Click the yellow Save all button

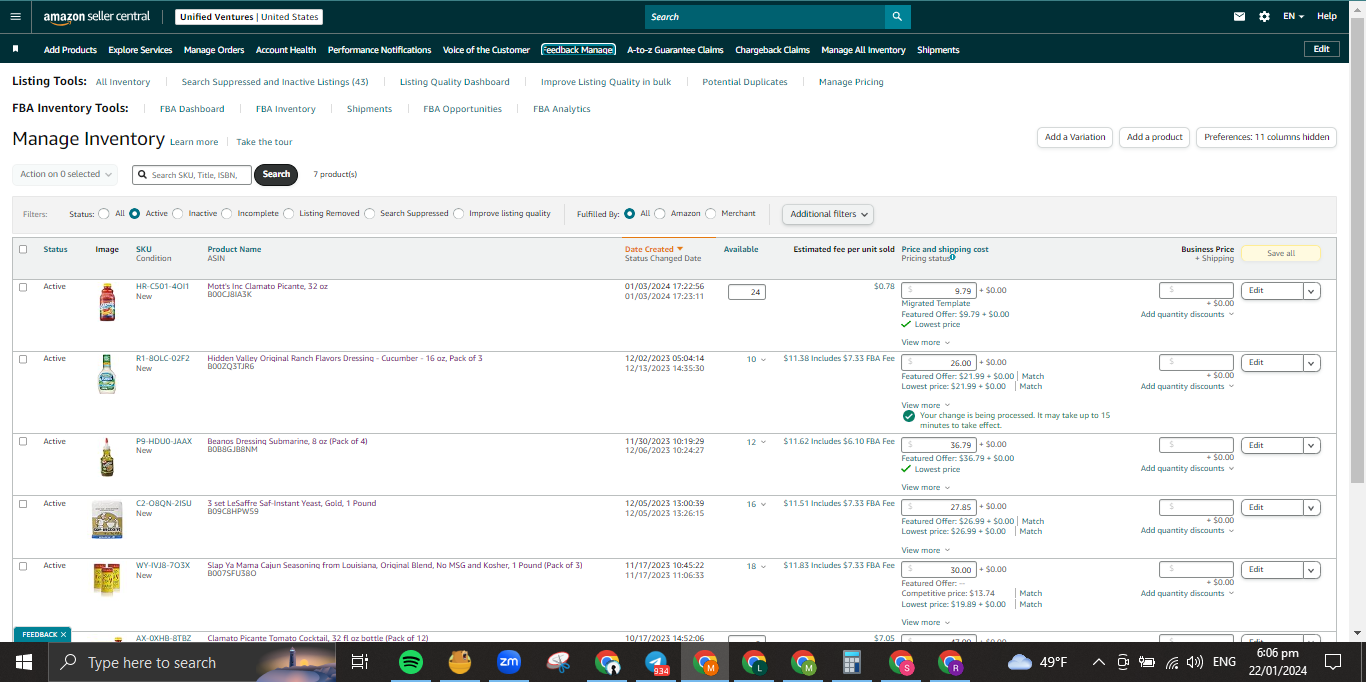point(1281,254)
